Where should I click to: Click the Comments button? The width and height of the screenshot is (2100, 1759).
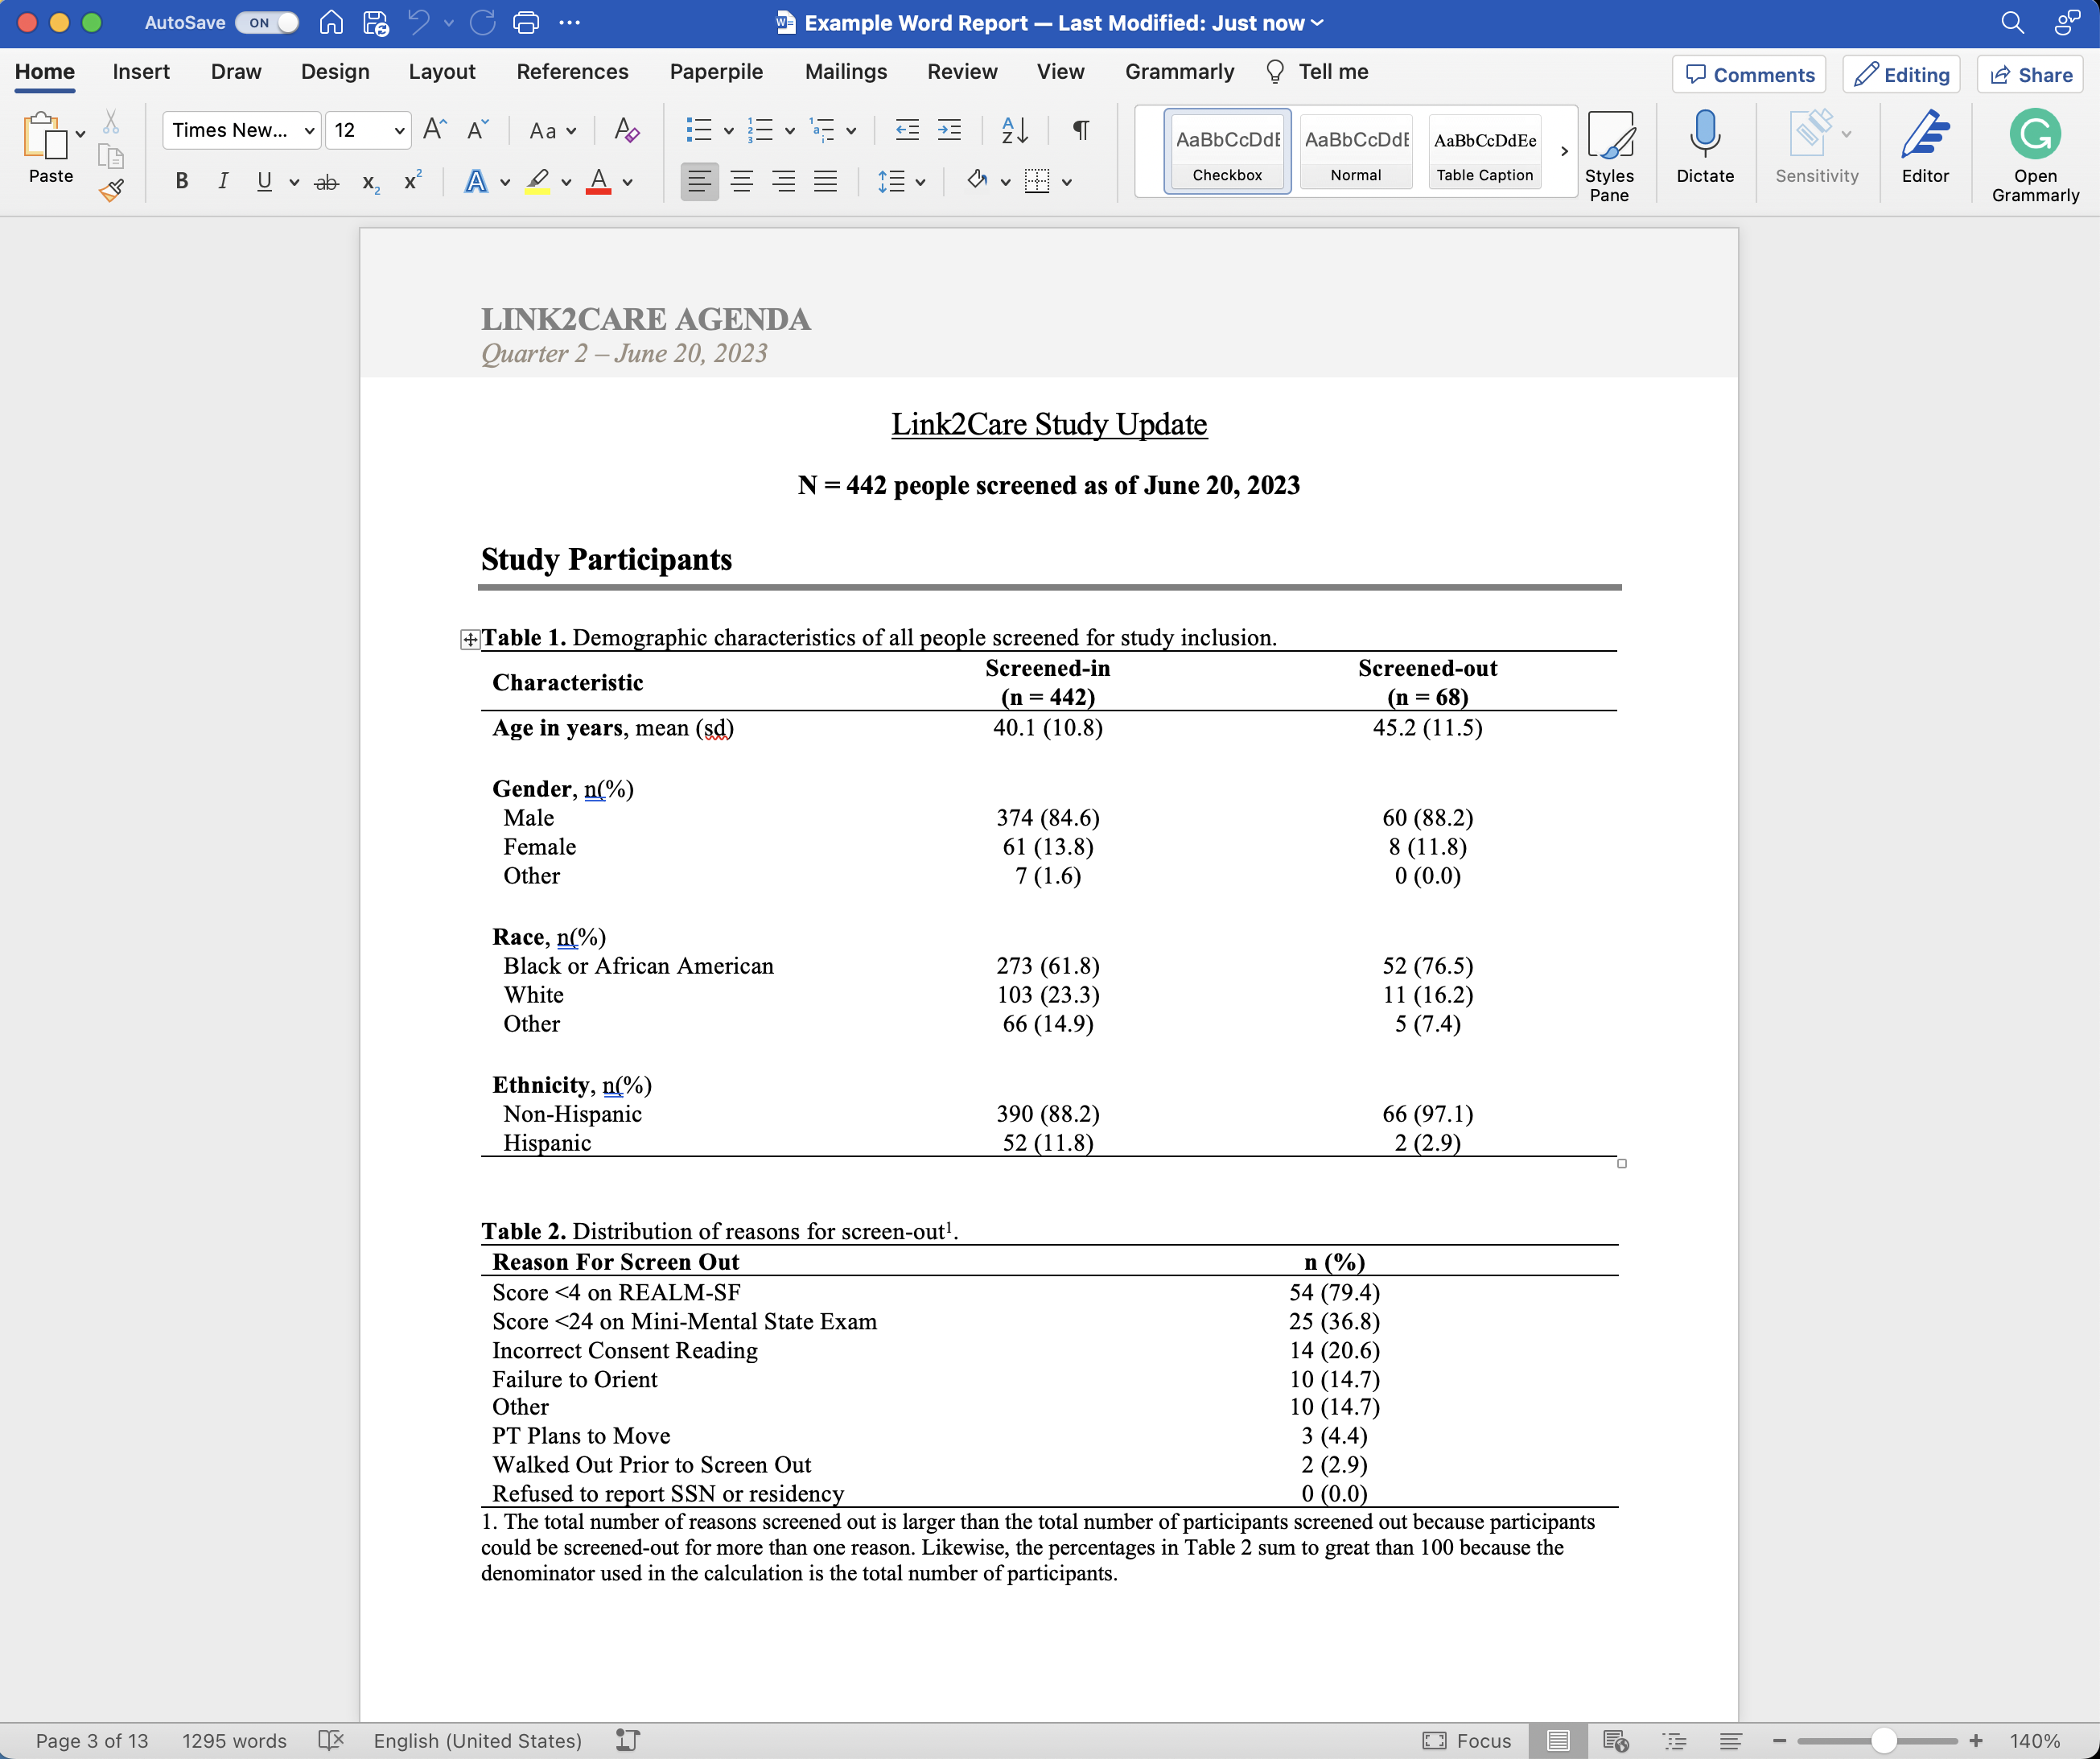click(1749, 75)
